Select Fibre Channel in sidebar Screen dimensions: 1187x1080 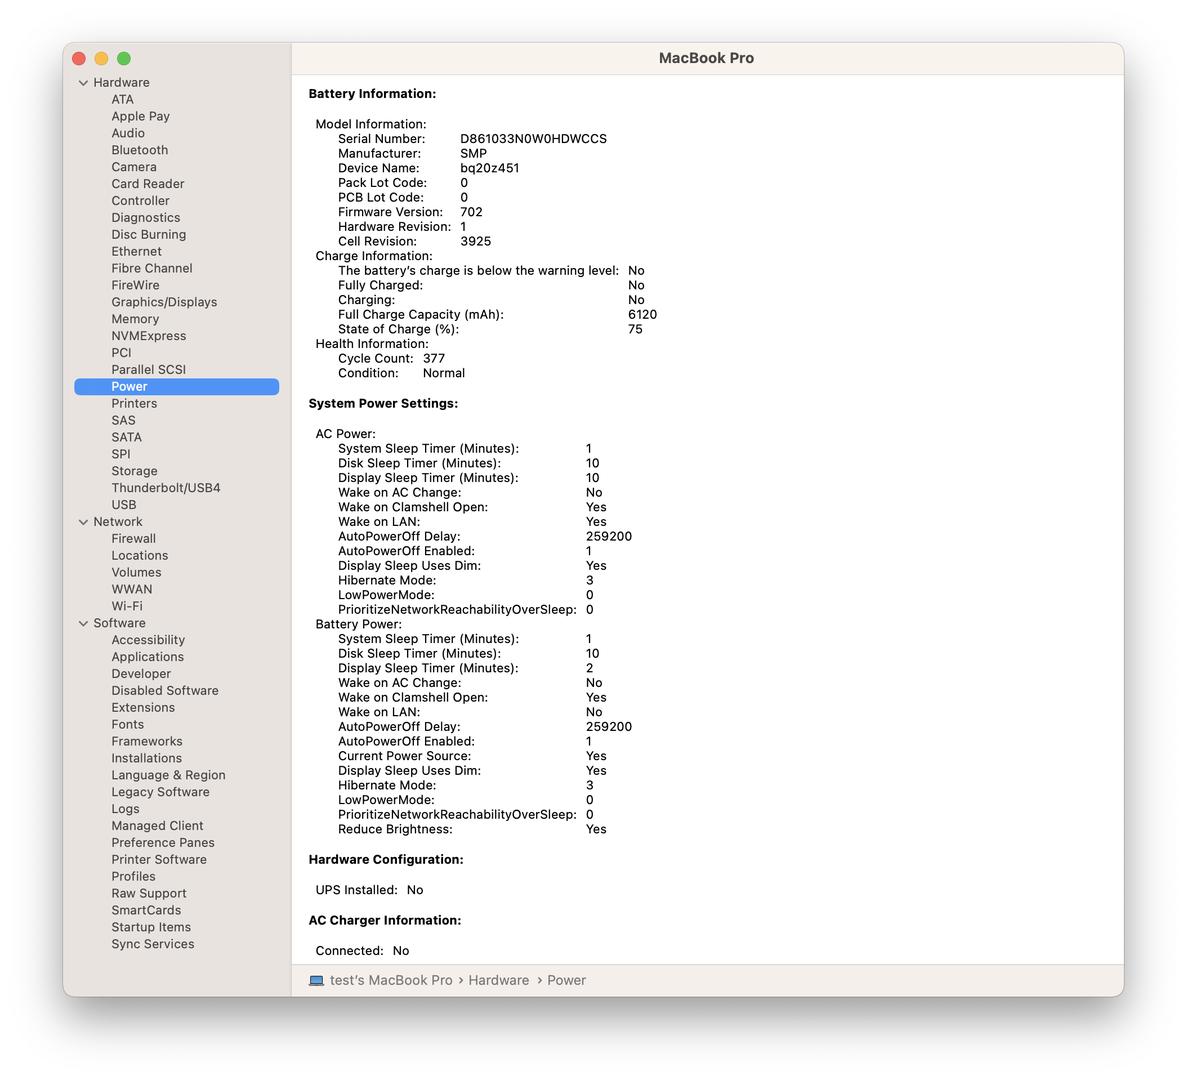(x=152, y=268)
